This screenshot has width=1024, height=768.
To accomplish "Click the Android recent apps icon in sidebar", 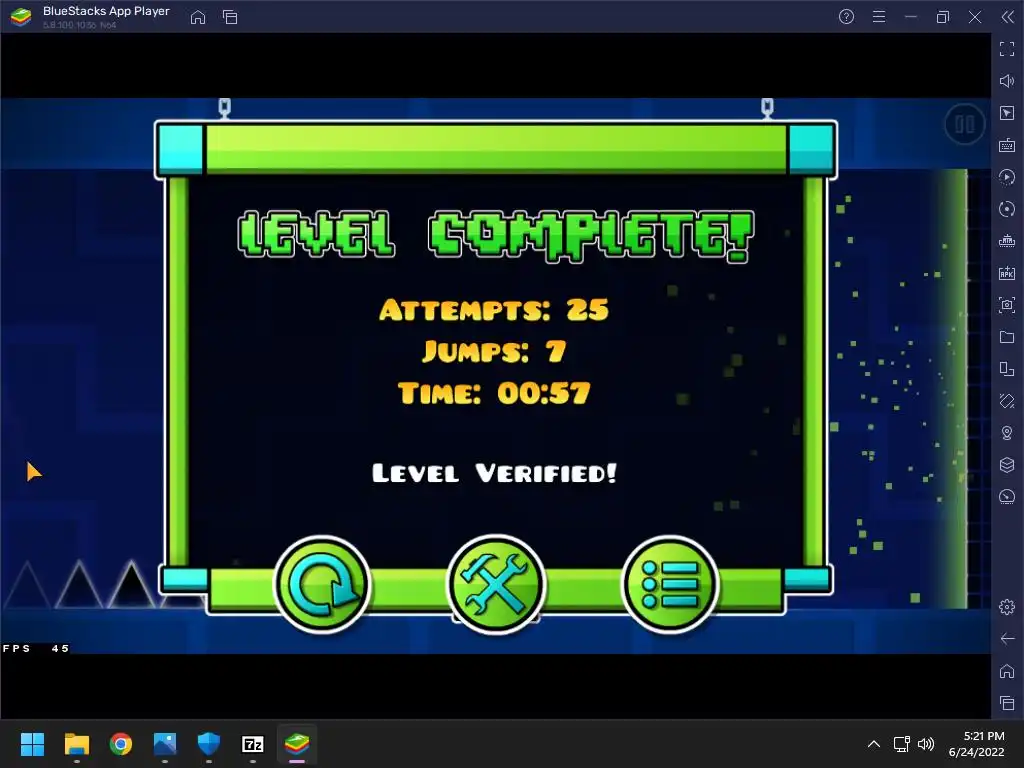I will point(1007,703).
